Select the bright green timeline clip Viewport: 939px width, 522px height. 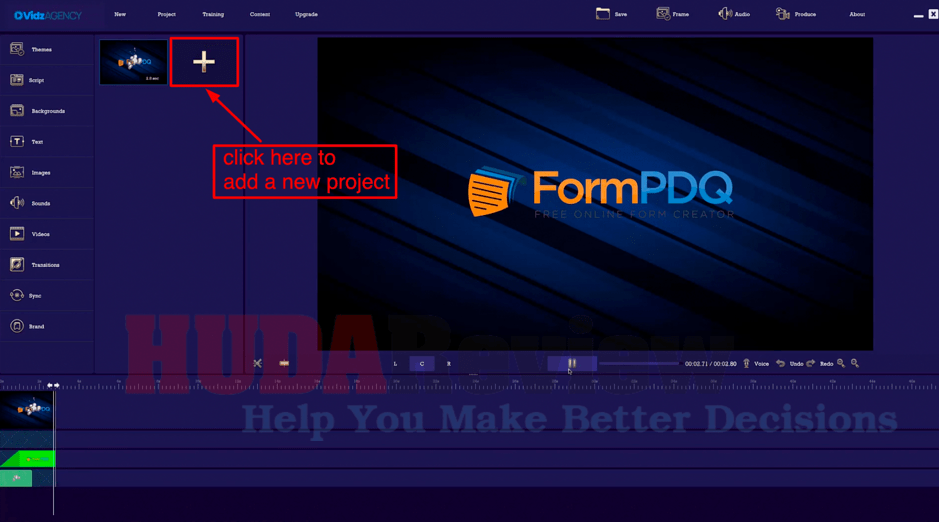pyautogui.click(x=29, y=459)
